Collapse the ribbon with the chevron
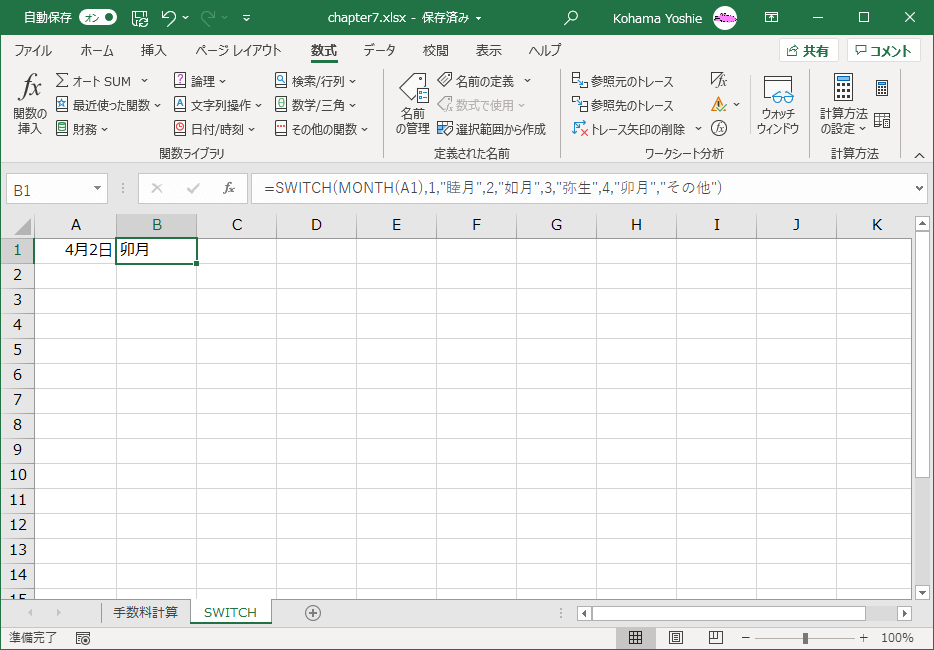The image size is (934, 650). point(920,155)
